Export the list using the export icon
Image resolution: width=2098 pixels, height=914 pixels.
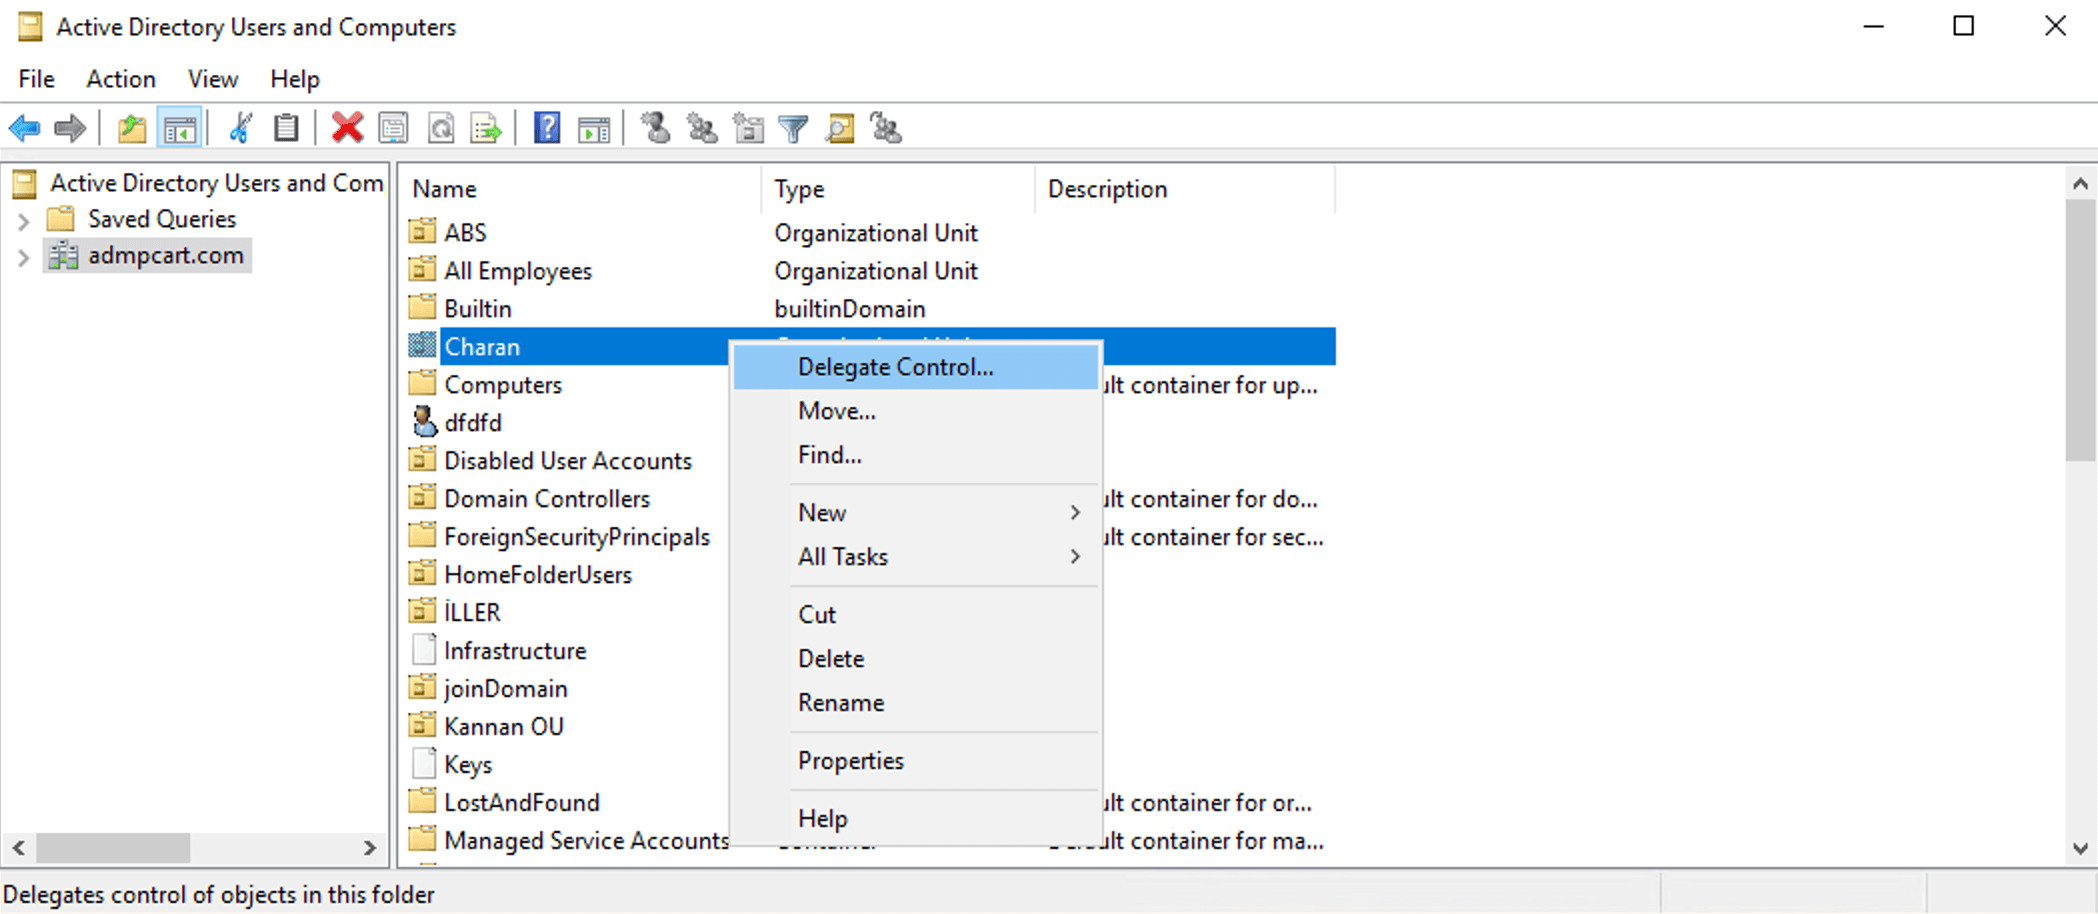[485, 128]
